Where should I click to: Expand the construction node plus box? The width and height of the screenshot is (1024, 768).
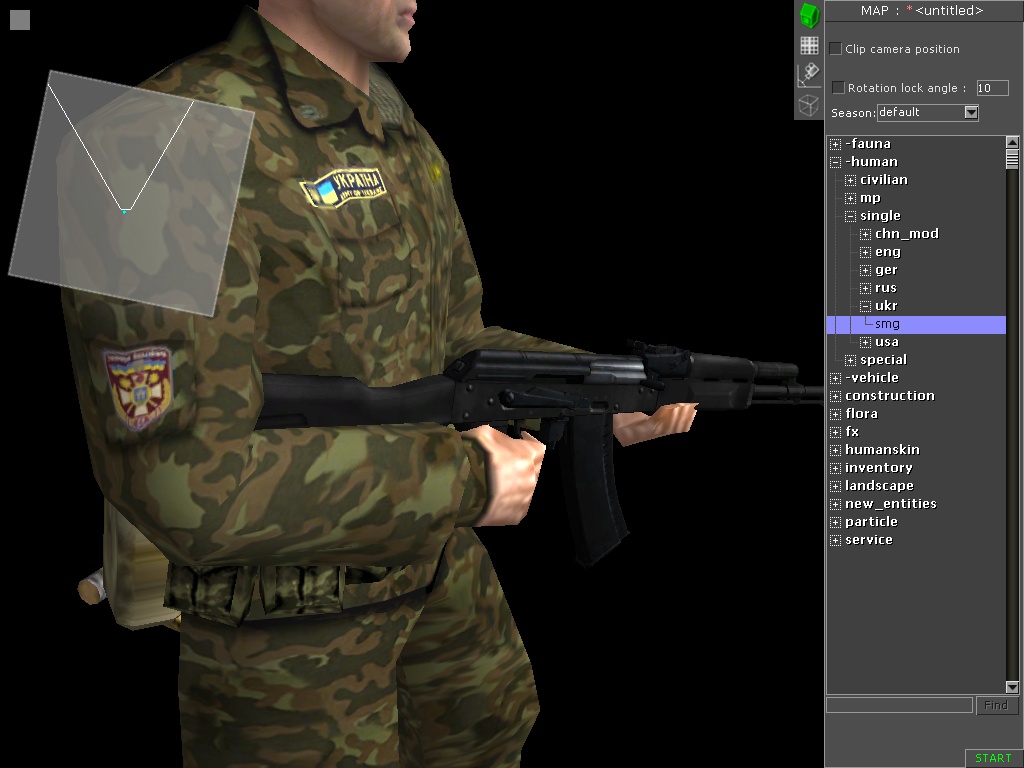835,396
